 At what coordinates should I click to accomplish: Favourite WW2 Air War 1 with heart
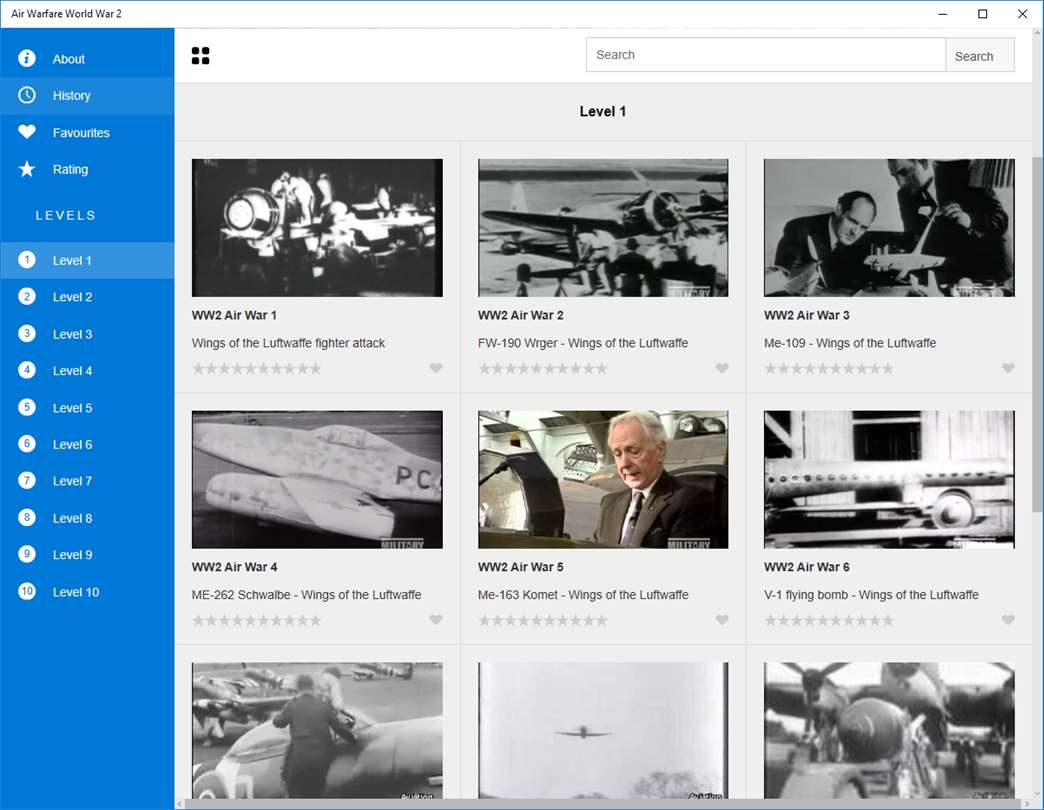click(436, 368)
